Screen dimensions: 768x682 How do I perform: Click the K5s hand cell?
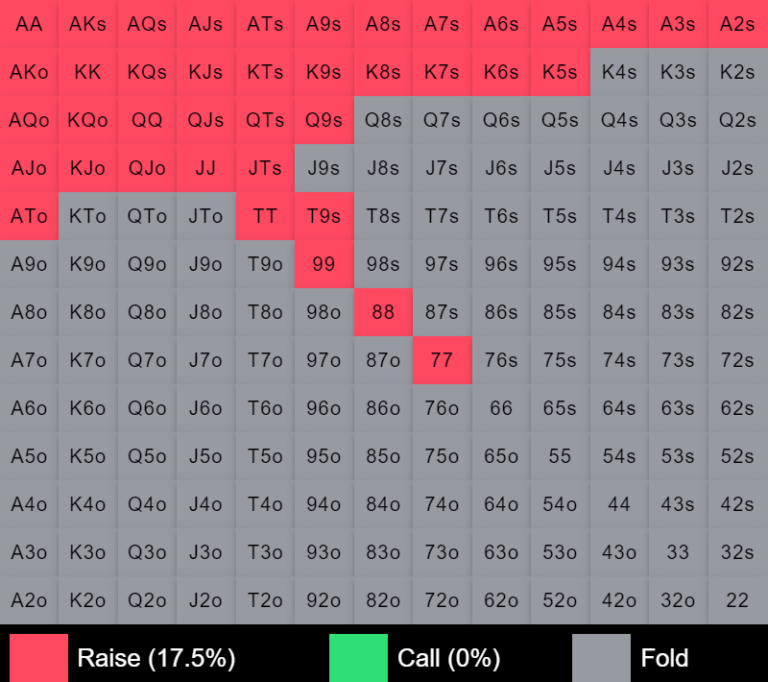[x=560, y=72]
